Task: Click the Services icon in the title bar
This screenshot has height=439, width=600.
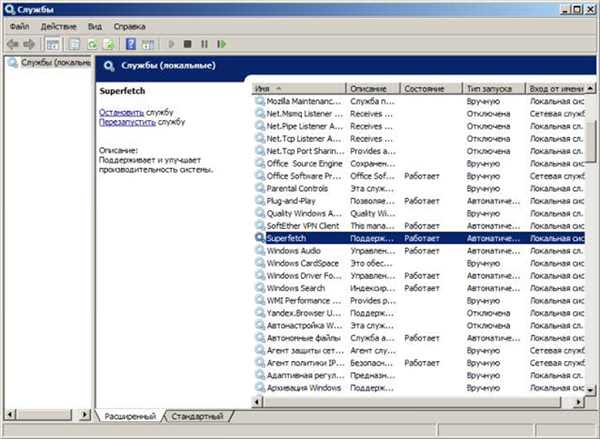Action: pyautogui.click(x=10, y=10)
